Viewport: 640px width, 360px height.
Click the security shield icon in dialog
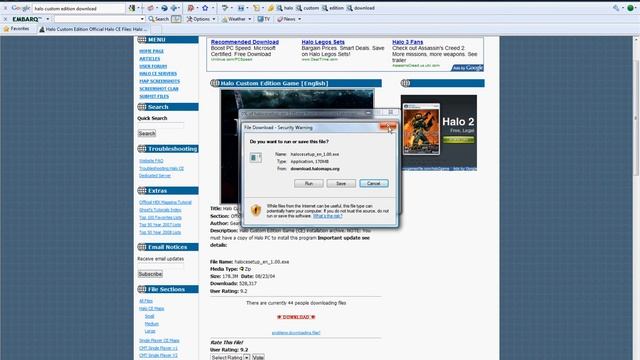coord(256,210)
